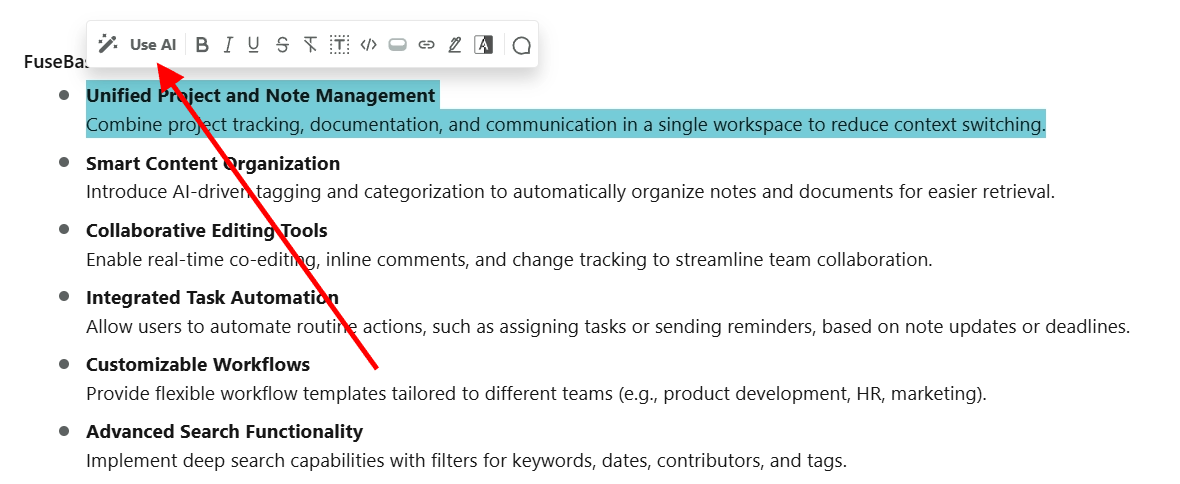Click the magic wand AI icon
This screenshot has height=484, width=1180.
click(x=108, y=45)
